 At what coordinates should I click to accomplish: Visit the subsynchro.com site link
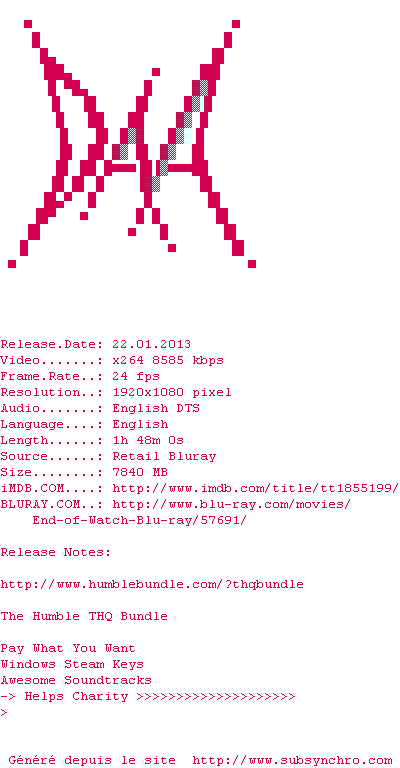click(x=292, y=760)
